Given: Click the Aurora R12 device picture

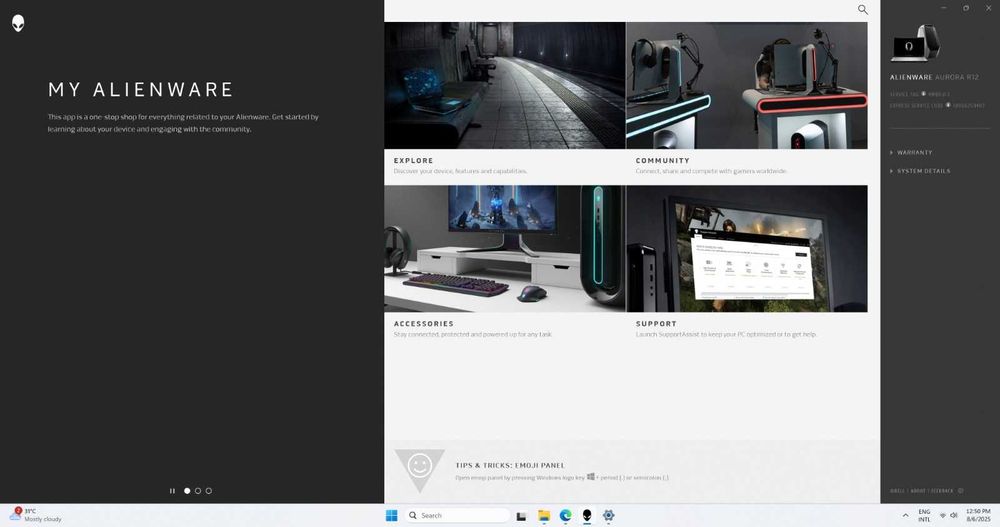Looking at the screenshot, I should 915,43.
